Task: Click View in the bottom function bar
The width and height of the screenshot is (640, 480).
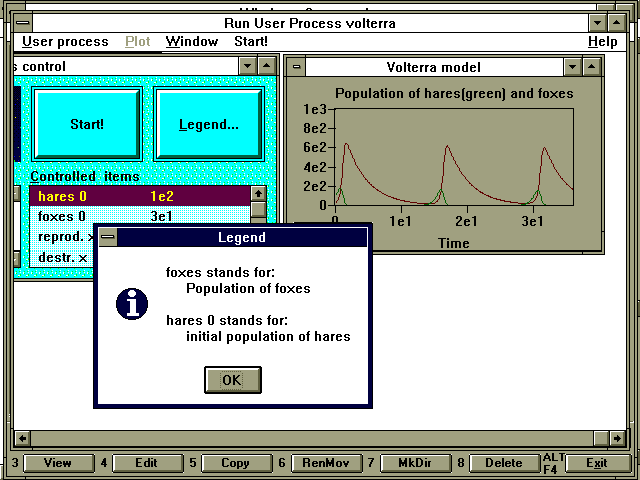Action: tap(58, 463)
